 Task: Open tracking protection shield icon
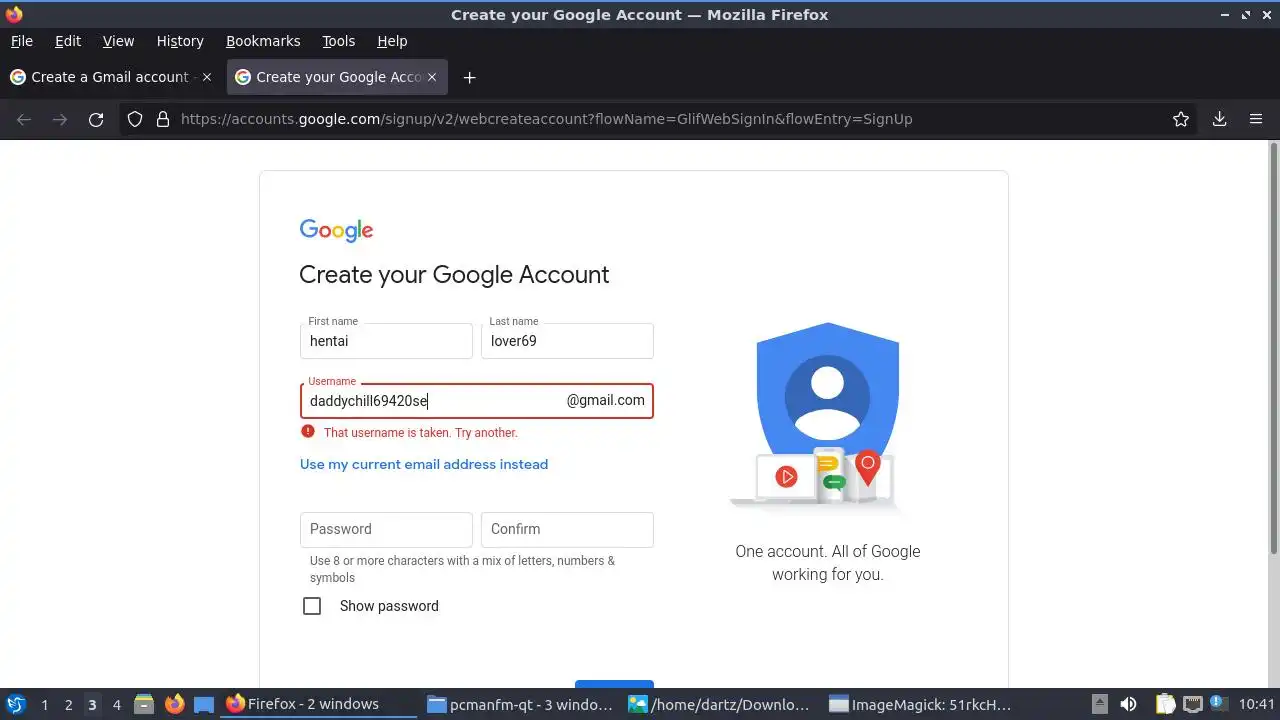(135, 119)
